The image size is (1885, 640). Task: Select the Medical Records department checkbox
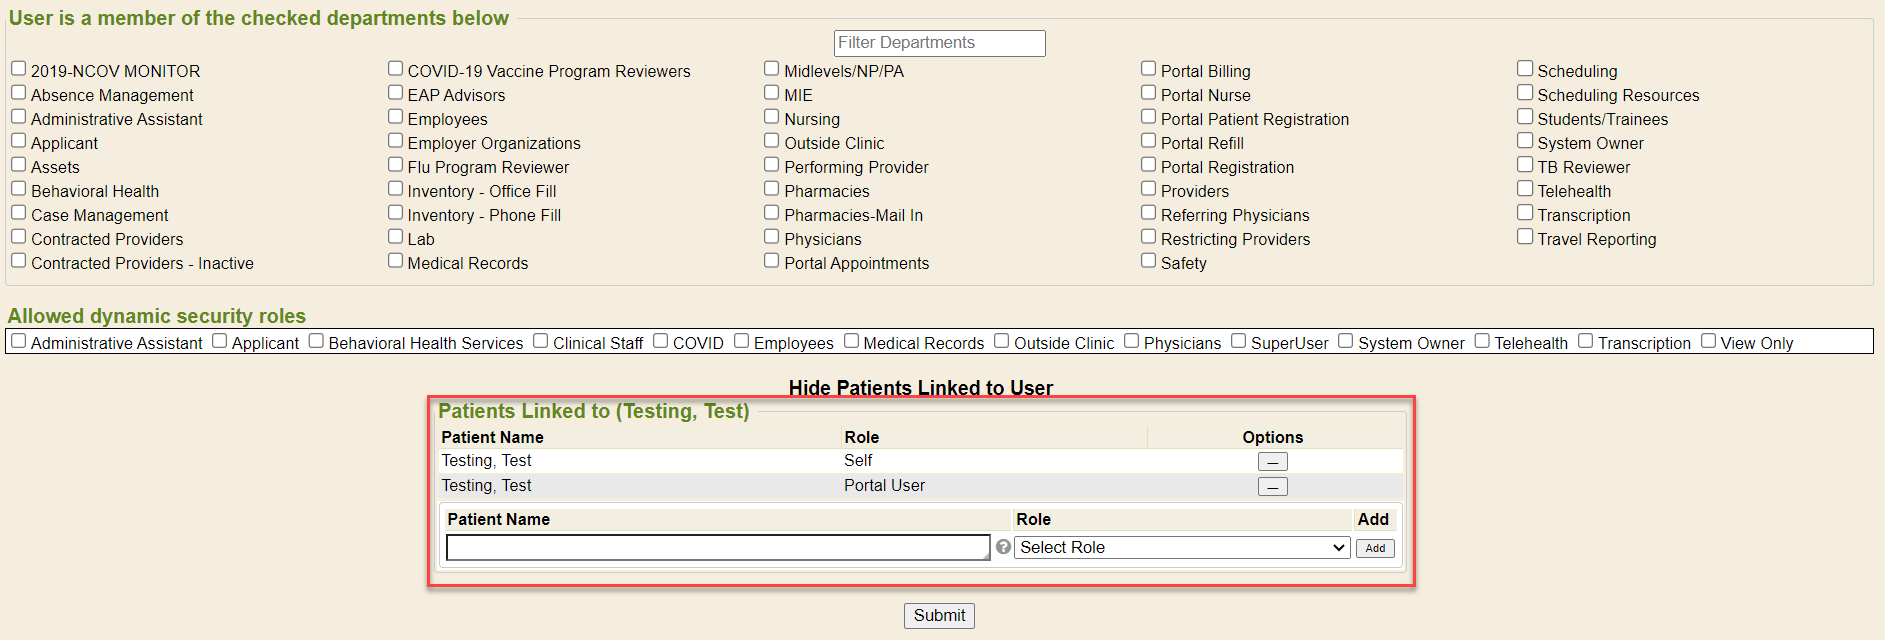pyautogui.click(x=396, y=261)
